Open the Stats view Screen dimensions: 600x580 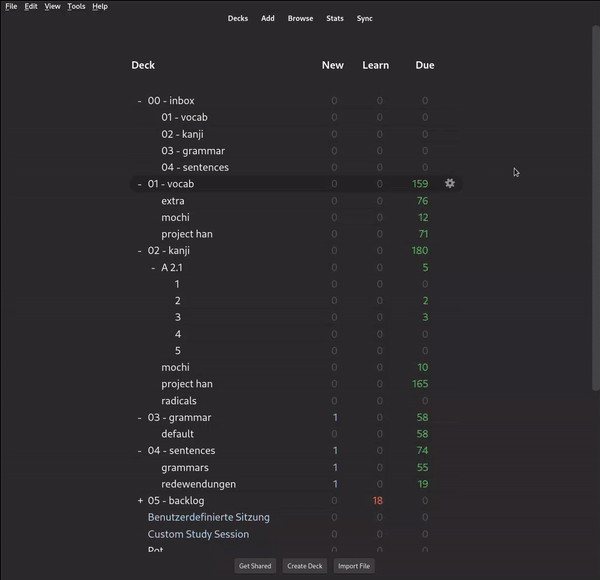pos(334,18)
